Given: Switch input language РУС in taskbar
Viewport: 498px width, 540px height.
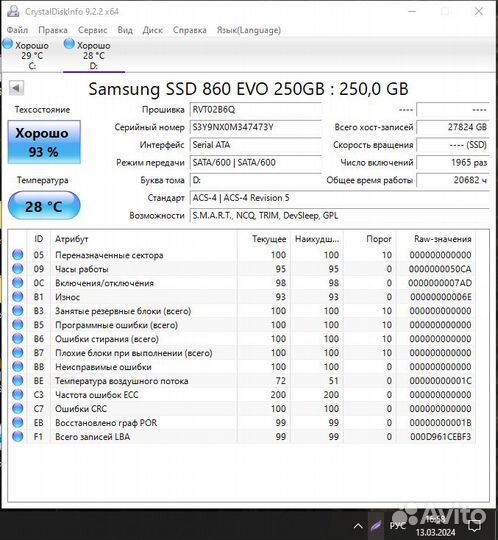Looking at the screenshot, I should click(398, 526).
